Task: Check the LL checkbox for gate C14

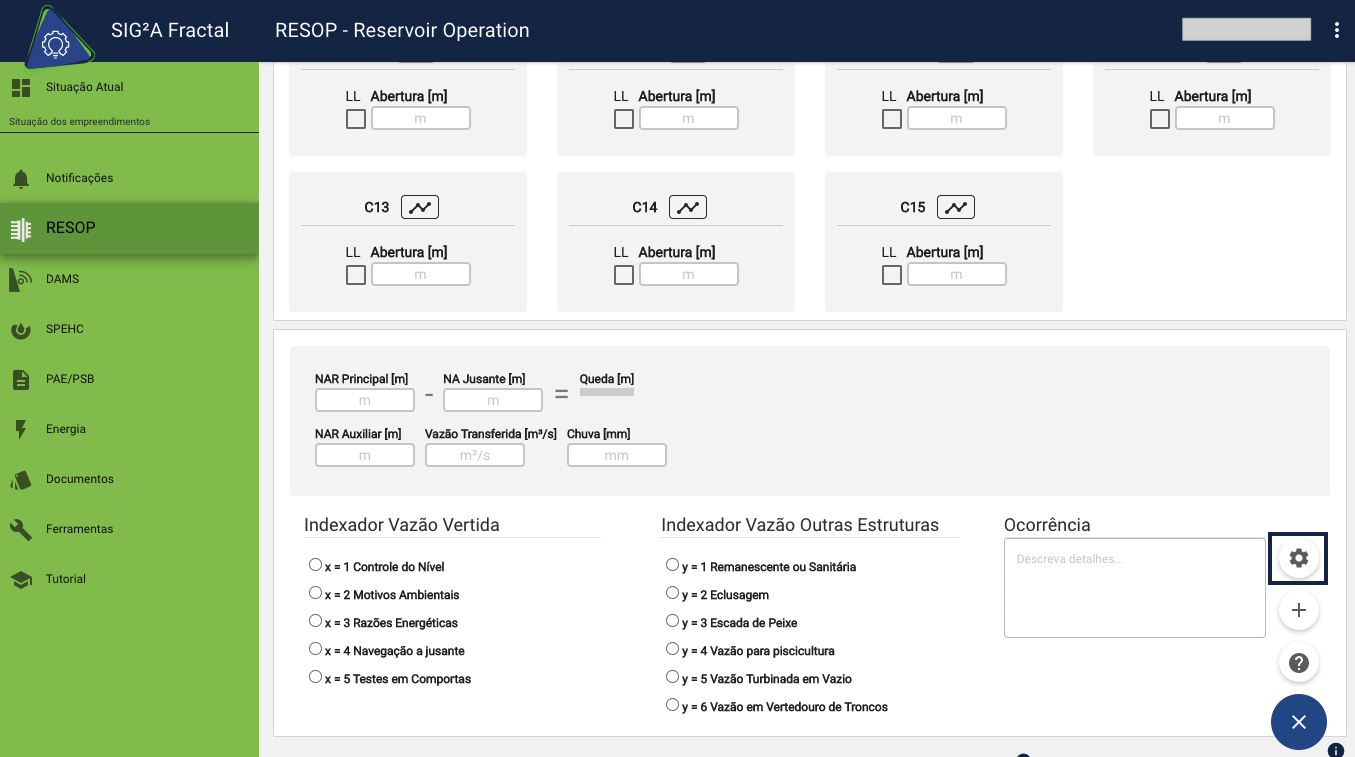Action: 623,274
